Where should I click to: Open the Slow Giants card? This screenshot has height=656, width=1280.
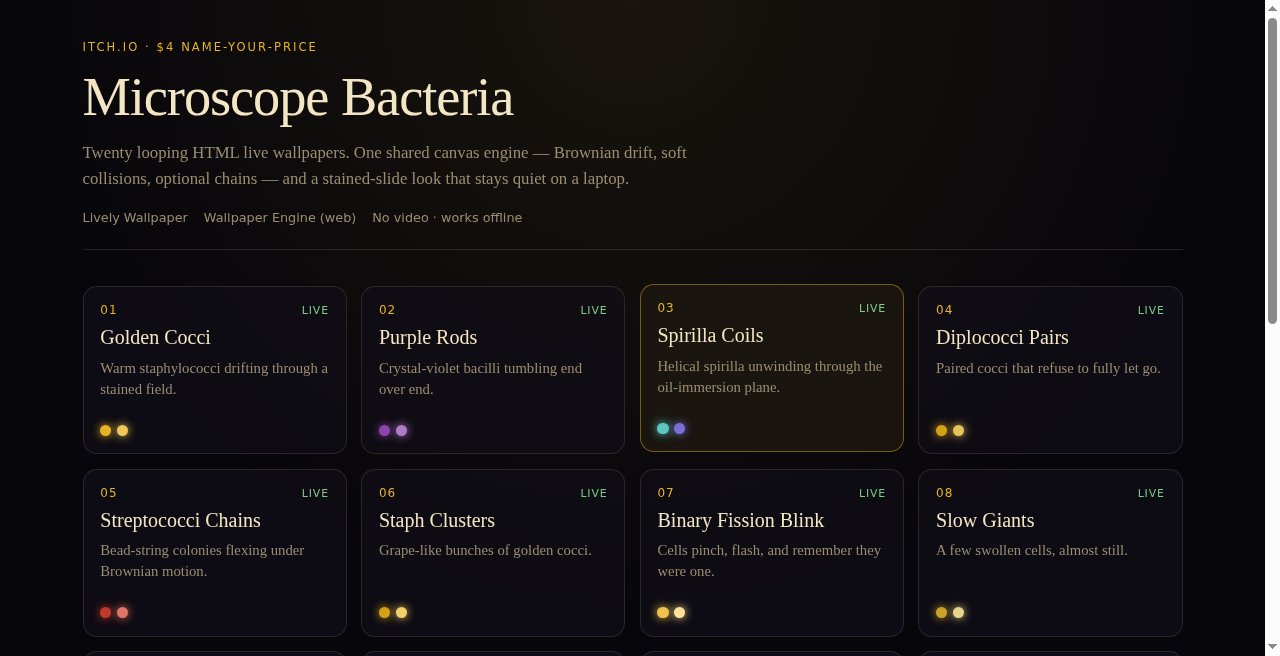[x=1050, y=553]
